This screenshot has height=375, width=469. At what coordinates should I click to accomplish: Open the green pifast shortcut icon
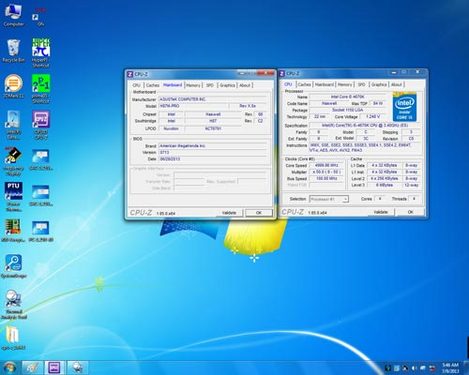point(41,88)
